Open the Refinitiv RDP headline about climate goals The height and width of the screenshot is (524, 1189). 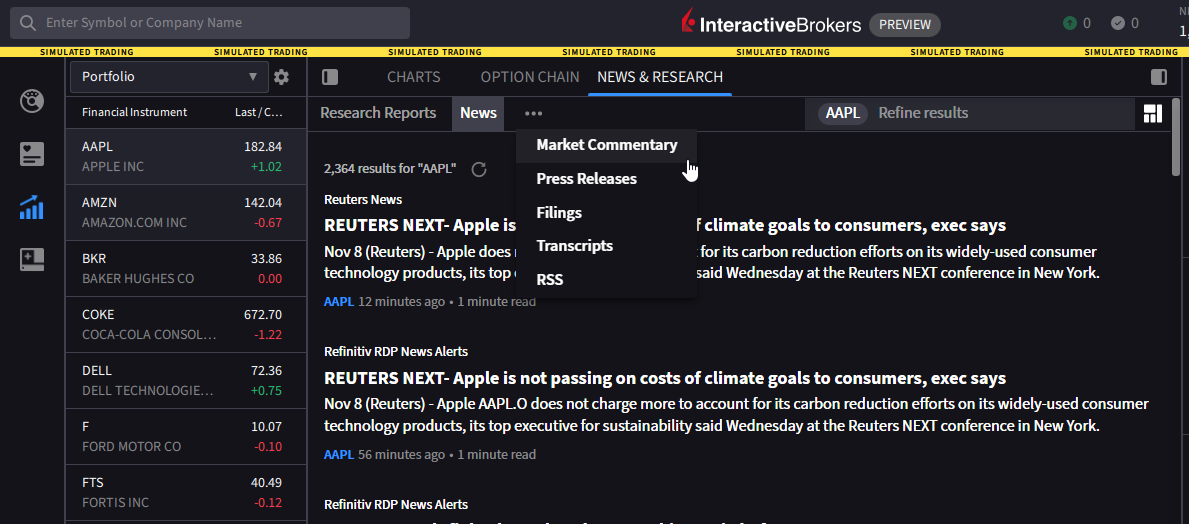click(x=664, y=378)
